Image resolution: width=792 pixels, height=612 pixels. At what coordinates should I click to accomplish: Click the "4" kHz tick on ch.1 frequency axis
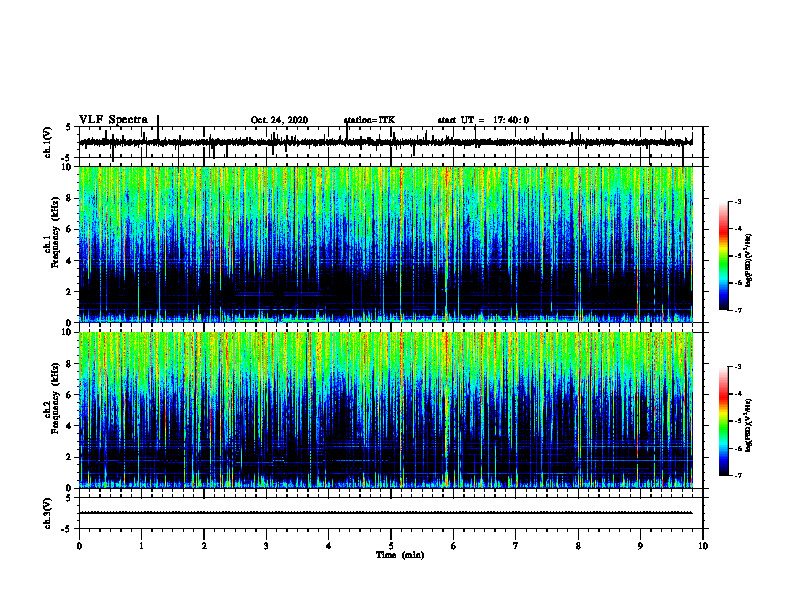(x=70, y=261)
